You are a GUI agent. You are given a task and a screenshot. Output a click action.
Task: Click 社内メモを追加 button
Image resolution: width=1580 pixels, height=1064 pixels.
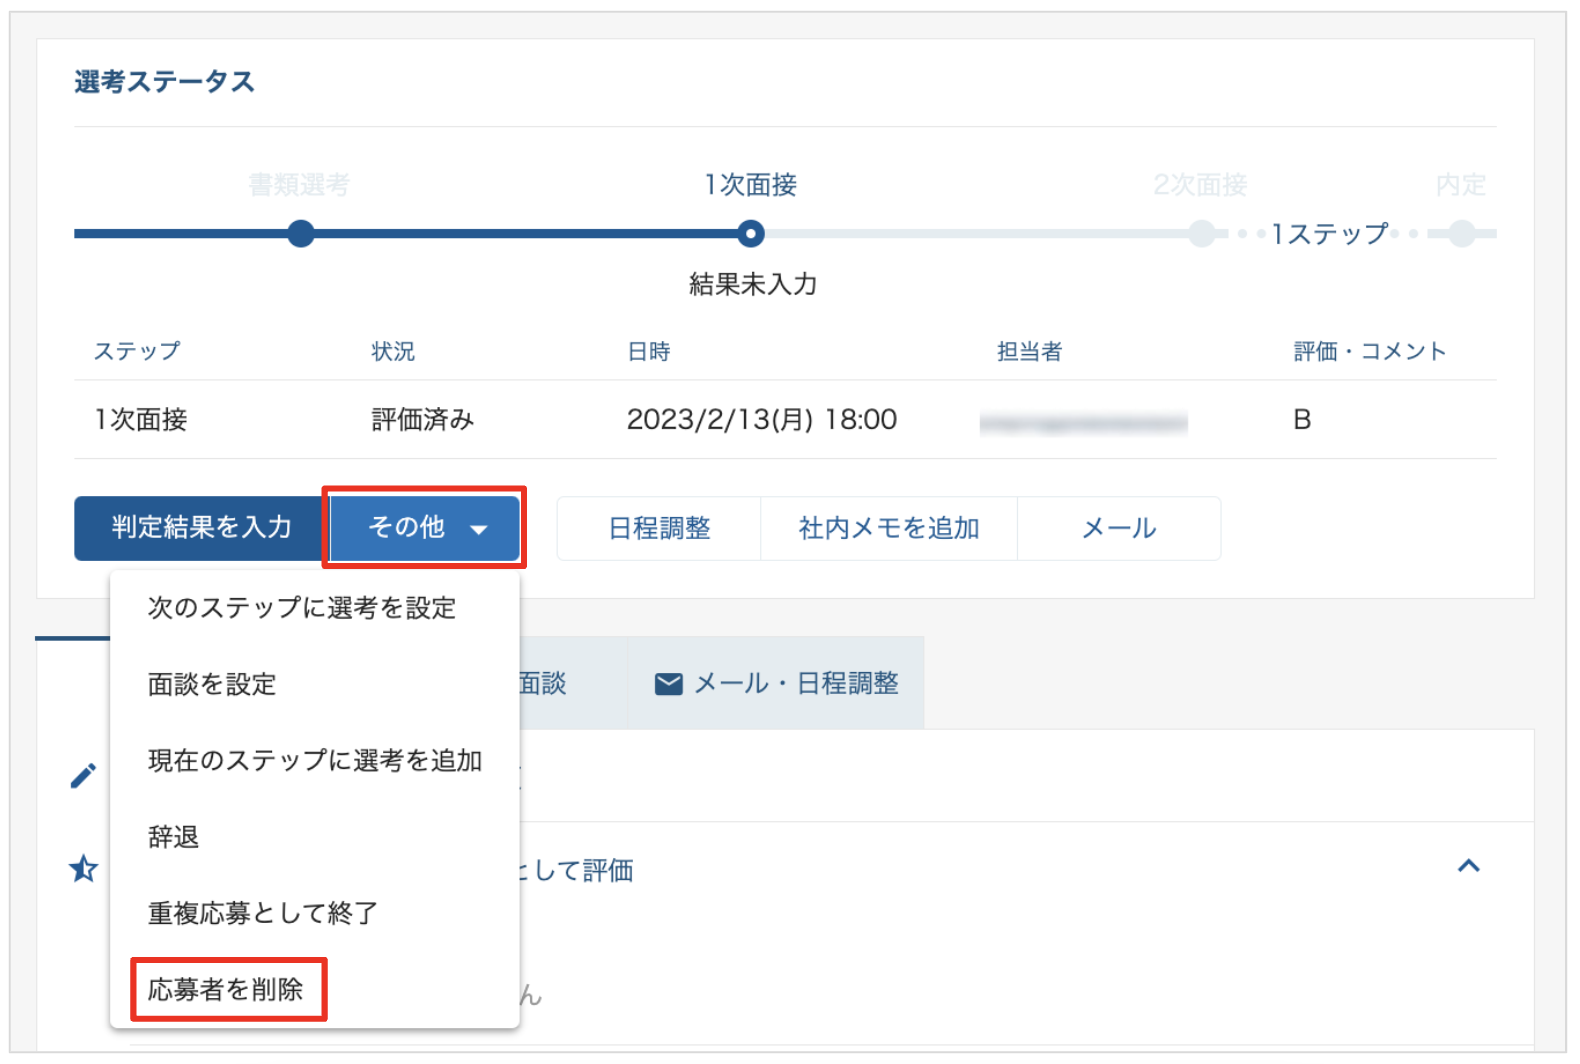tap(889, 528)
